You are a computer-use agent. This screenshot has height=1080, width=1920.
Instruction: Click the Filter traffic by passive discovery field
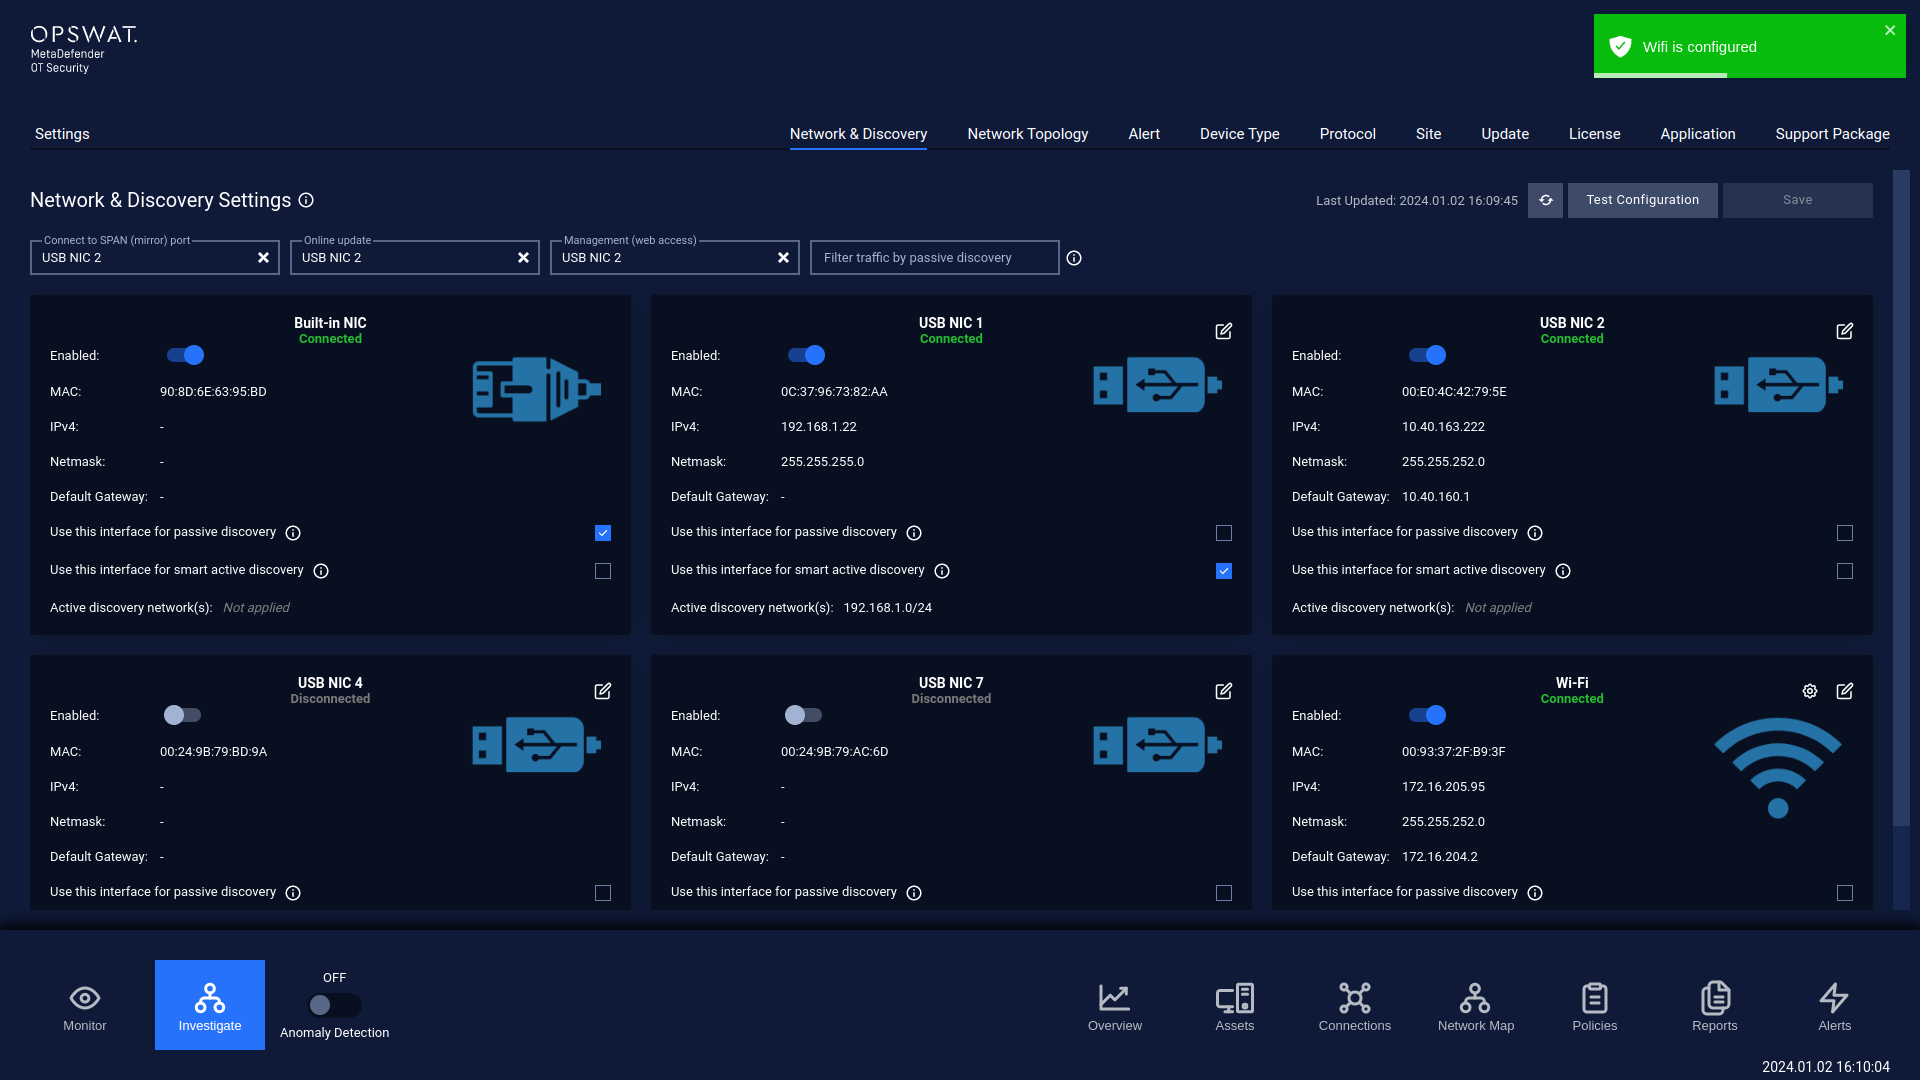point(934,258)
